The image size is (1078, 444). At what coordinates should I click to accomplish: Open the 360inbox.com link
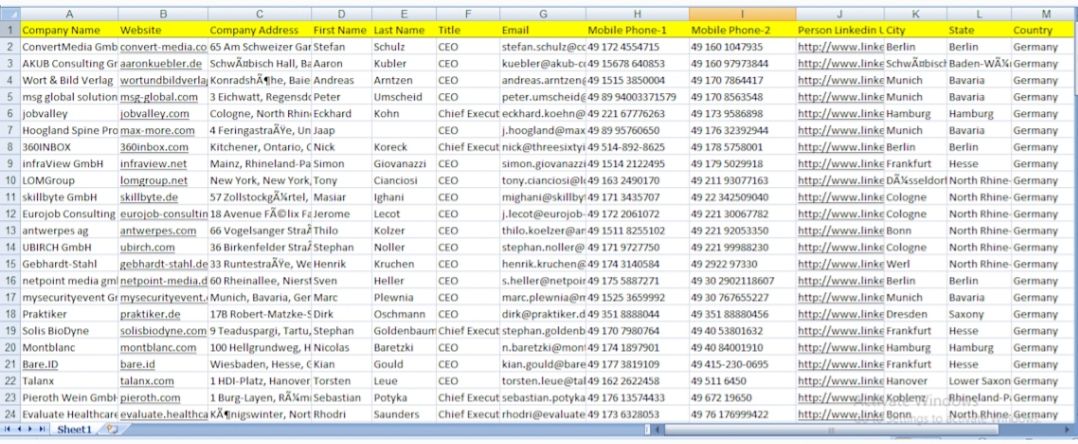[153, 147]
